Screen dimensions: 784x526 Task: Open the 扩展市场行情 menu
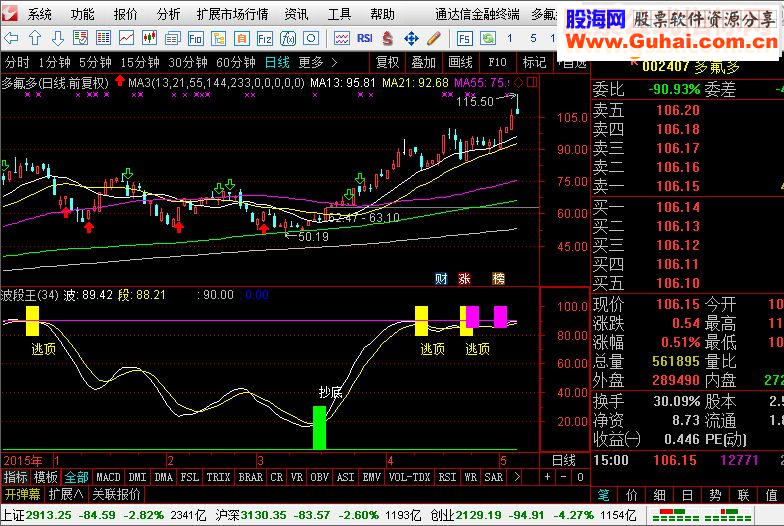click(232, 14)
